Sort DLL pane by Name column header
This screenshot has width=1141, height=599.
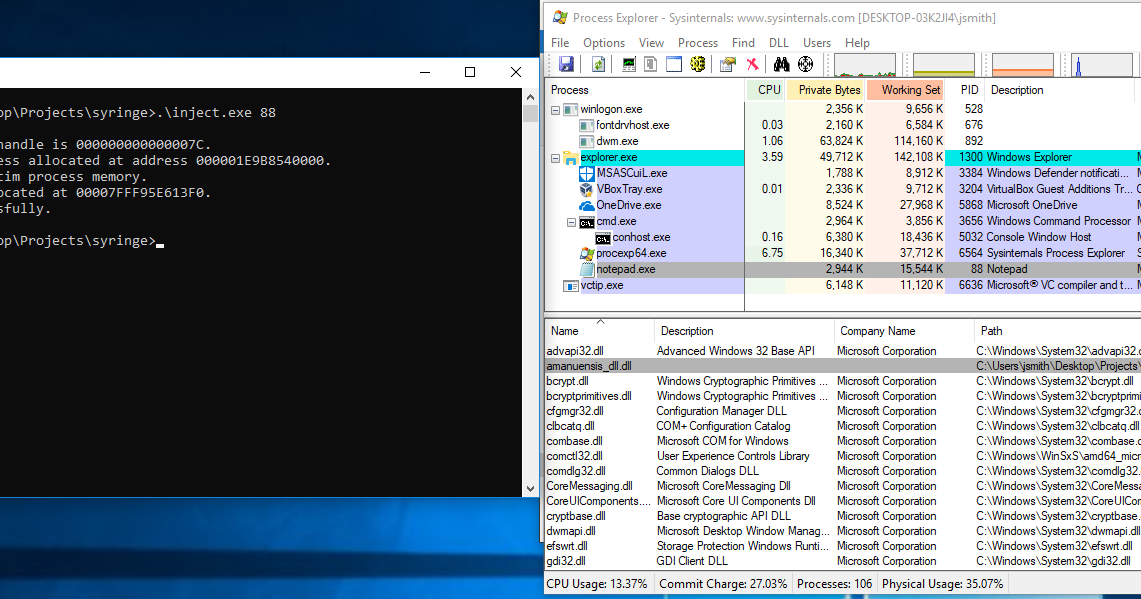(600, 331)
